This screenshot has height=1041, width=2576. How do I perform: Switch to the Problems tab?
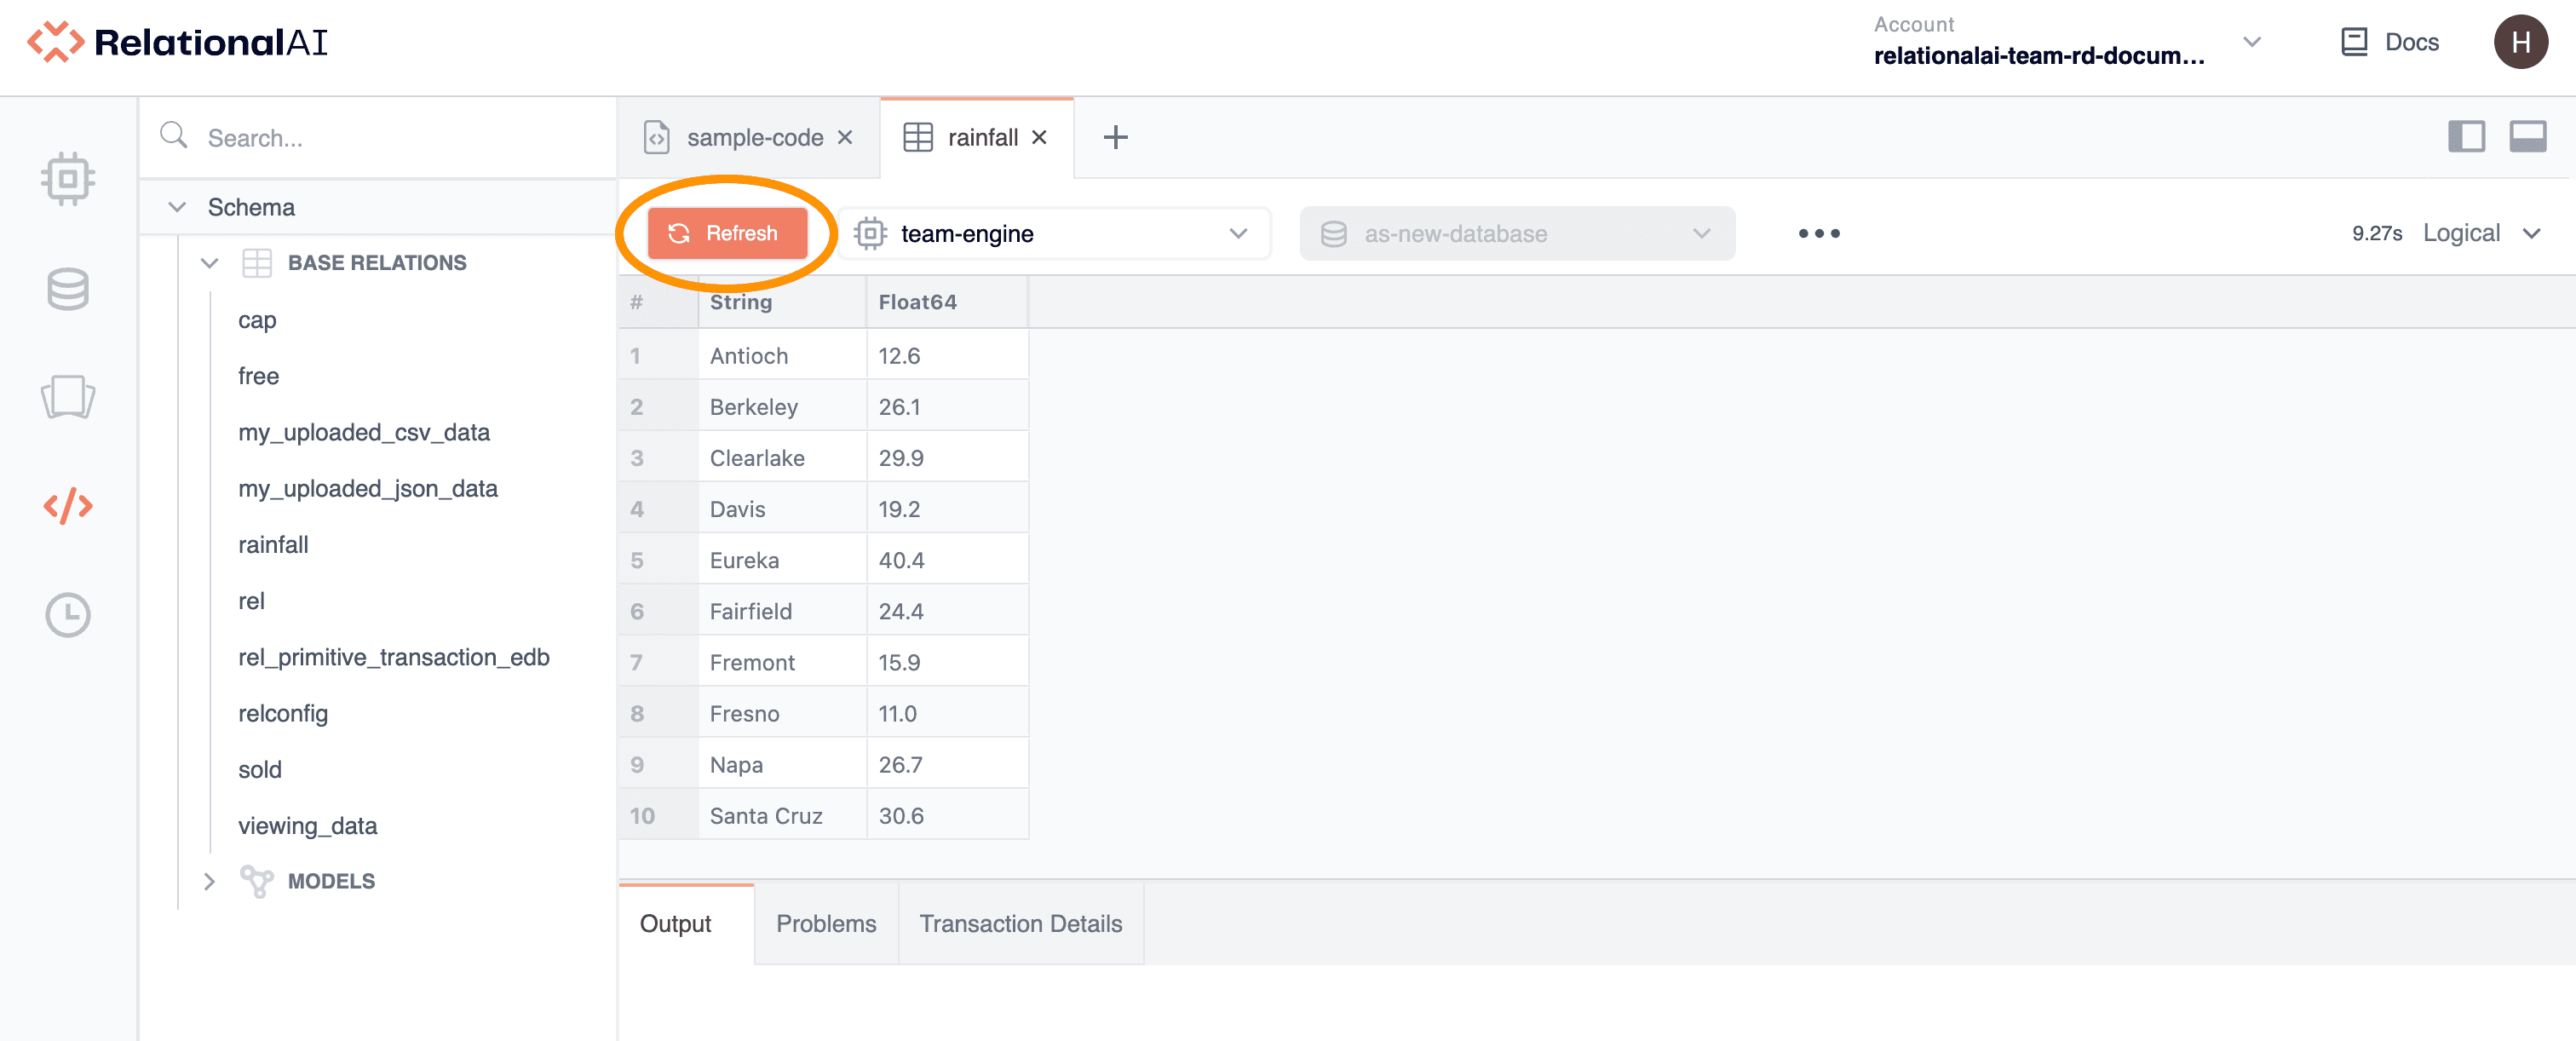[825, 924]
